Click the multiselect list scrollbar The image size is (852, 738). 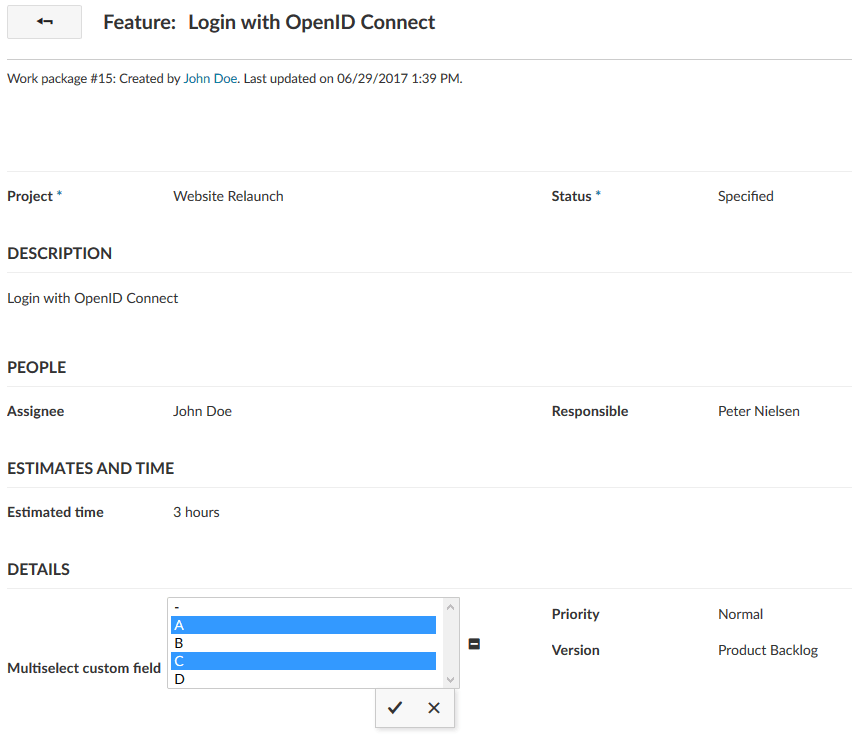point(449,642)
